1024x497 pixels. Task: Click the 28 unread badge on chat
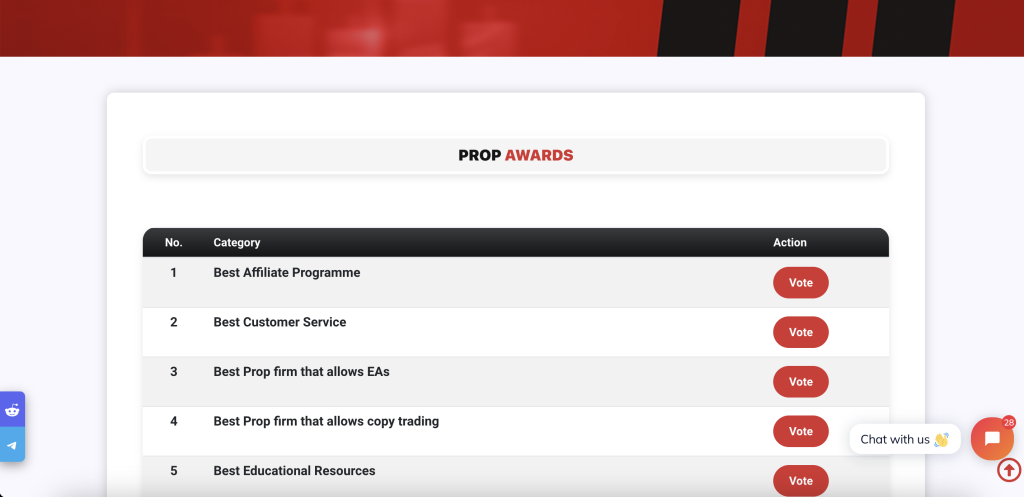point(1008,422)
